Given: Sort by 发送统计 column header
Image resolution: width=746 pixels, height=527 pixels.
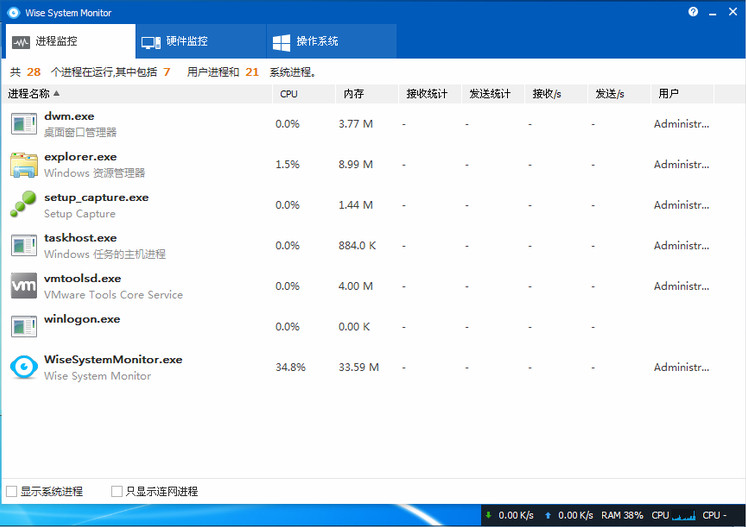Looking at the screenshot, I should 492,94.
